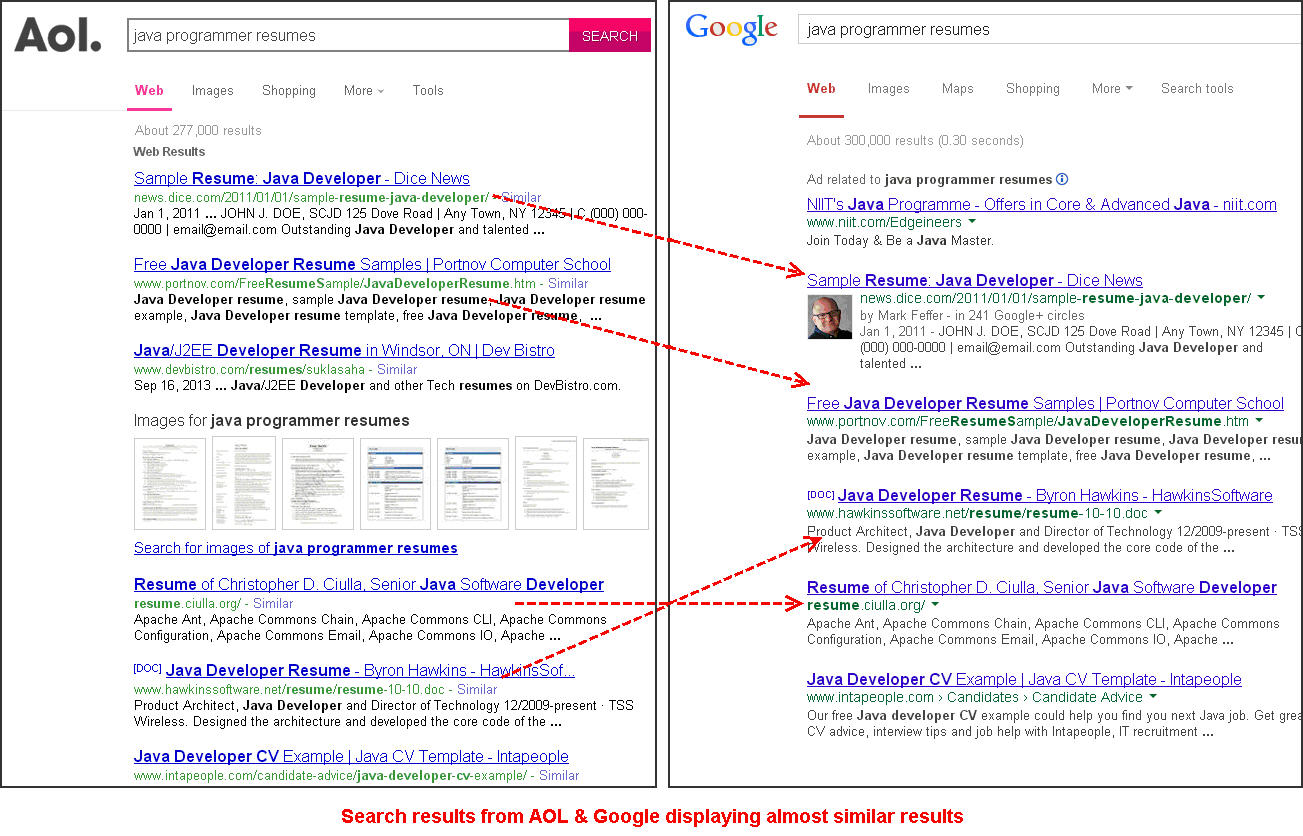This screenshot has height=836, width=1303.
Task: Click fifth resume image thumbnail in AOL
Action: pos(473,483)
